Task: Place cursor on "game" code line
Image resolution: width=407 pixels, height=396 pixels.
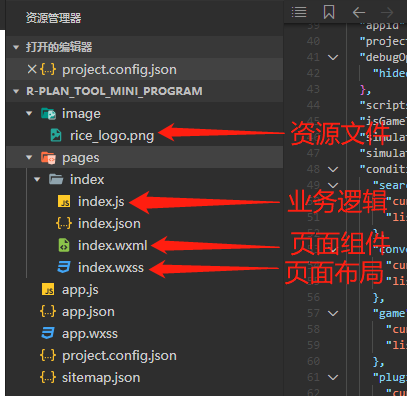Action: point(390,313)
